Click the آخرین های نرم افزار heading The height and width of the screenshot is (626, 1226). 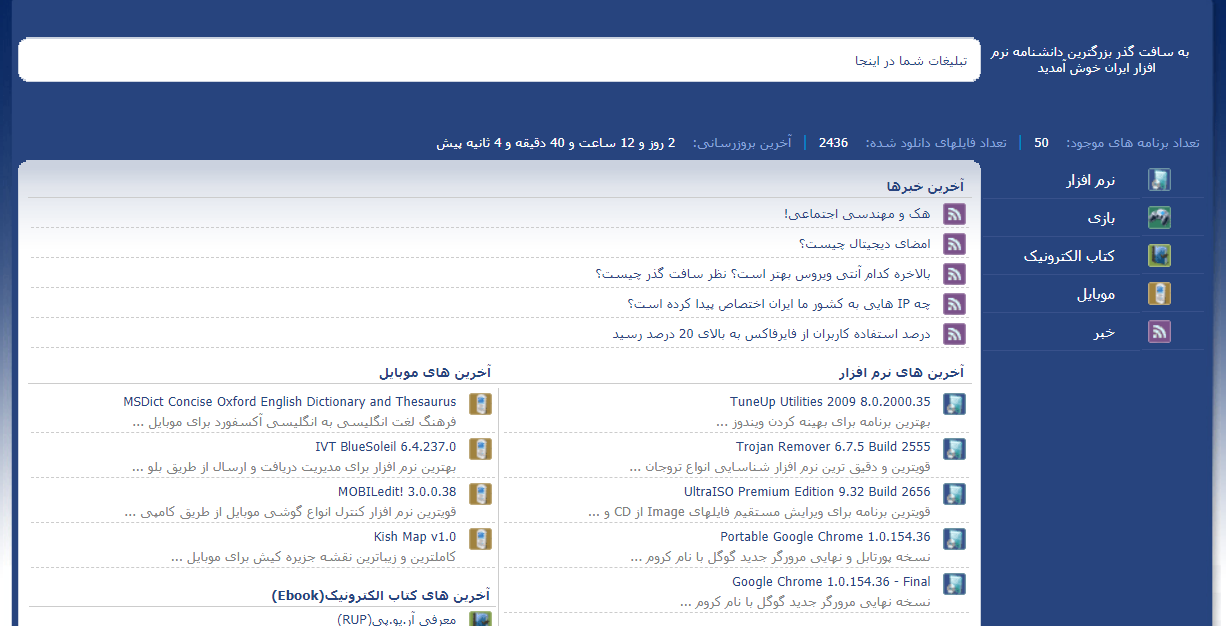pyautogui.click(x=901, y=372)
